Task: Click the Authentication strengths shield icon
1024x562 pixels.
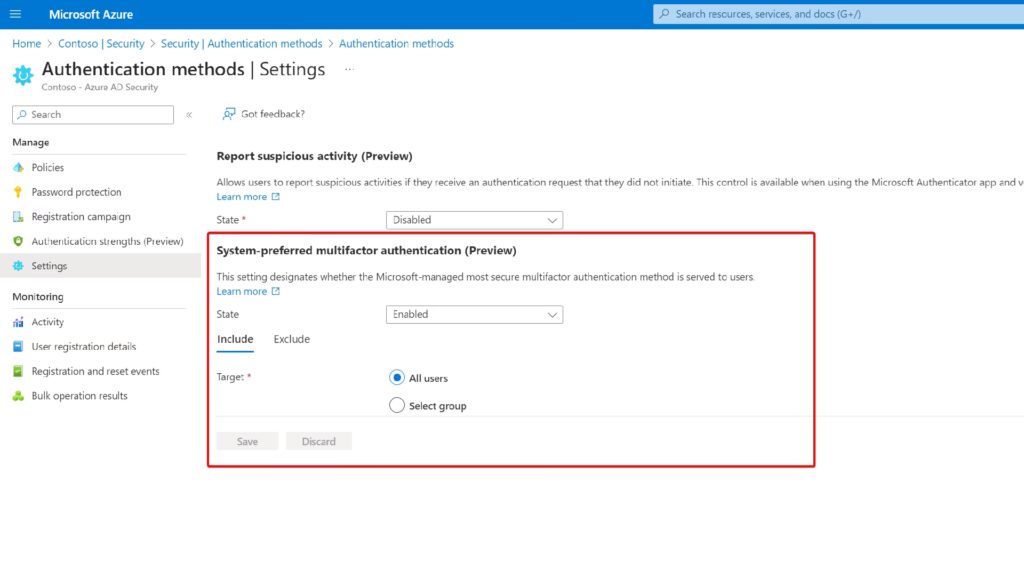Action: pos(18,242)
